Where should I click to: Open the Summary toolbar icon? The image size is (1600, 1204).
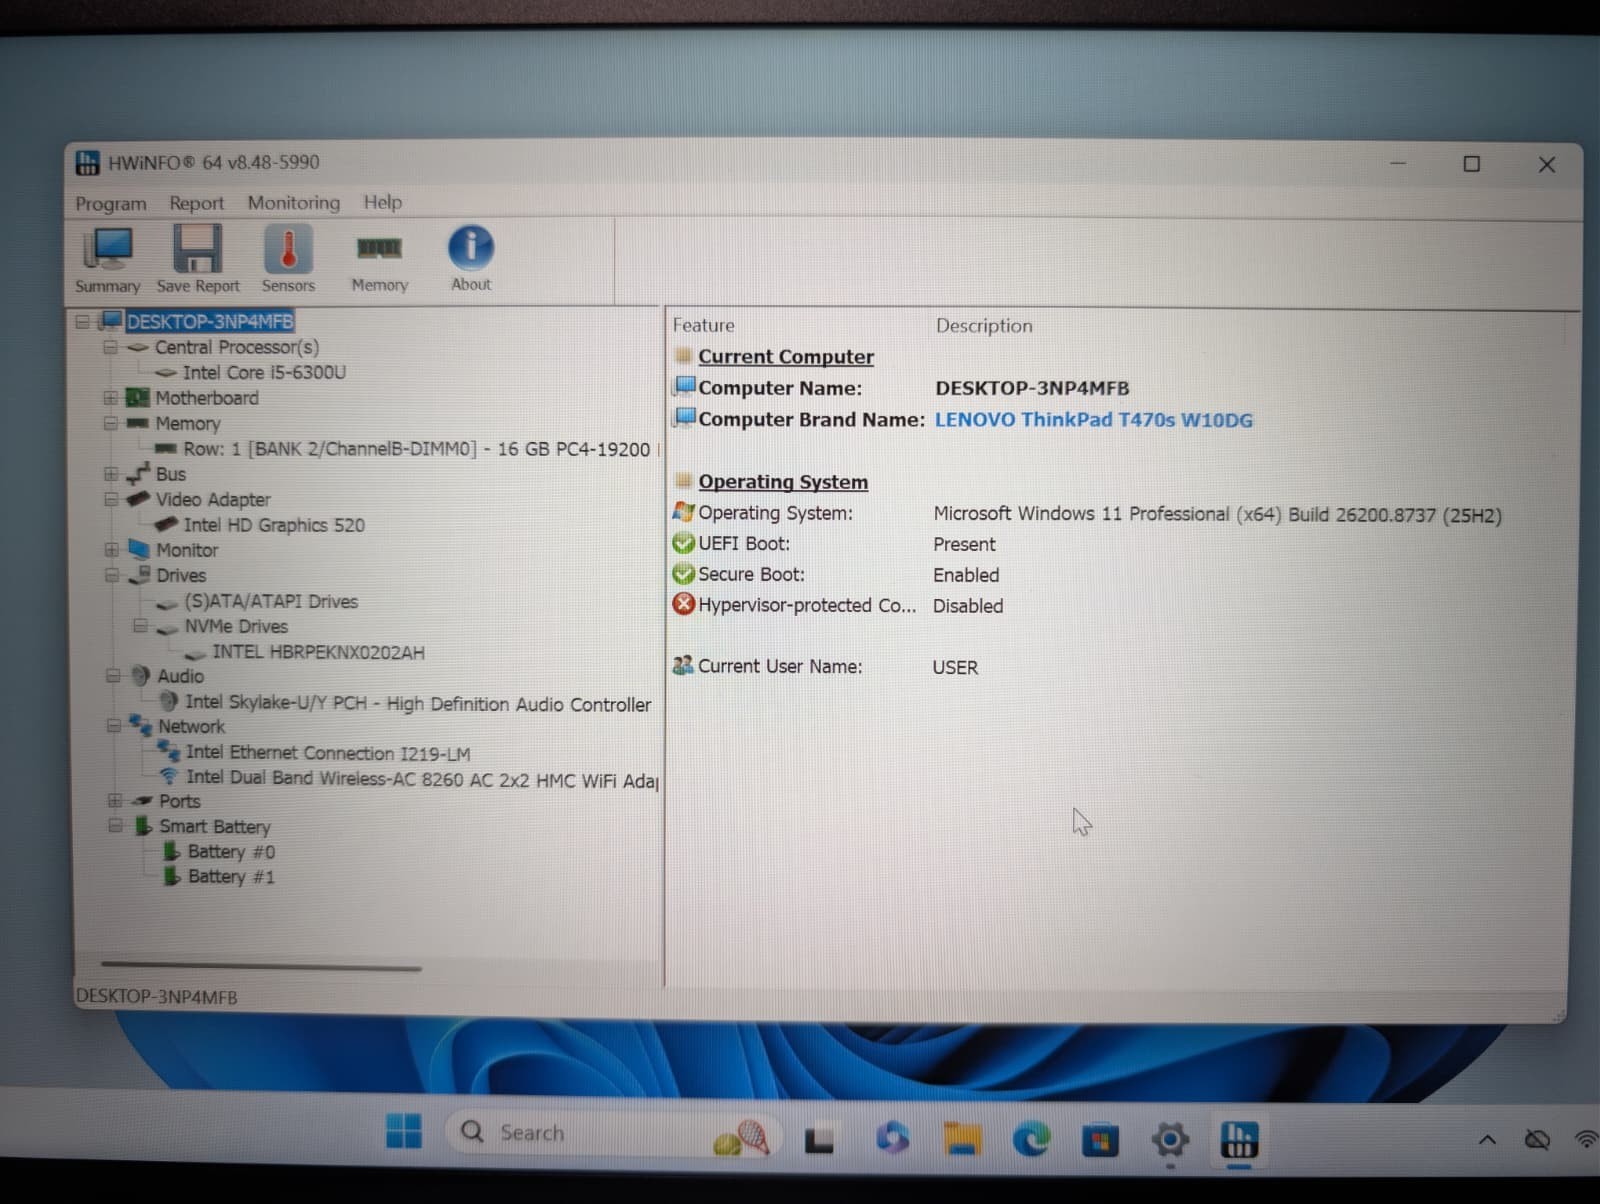[x=107, y=259]
